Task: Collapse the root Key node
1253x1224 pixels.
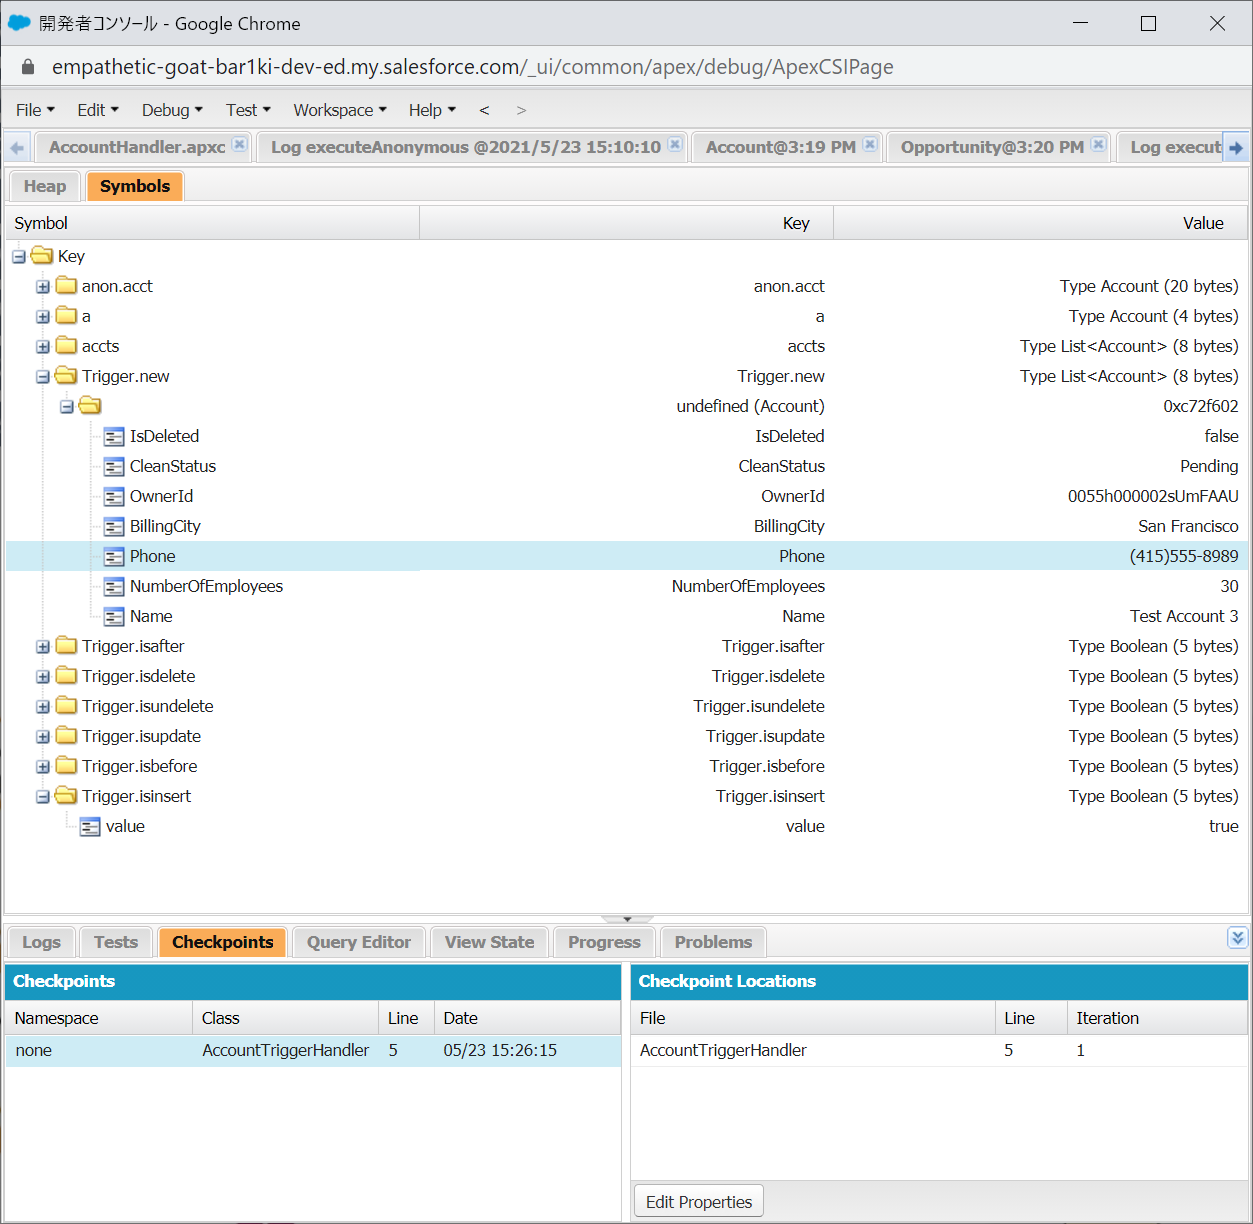Action: 19,257
